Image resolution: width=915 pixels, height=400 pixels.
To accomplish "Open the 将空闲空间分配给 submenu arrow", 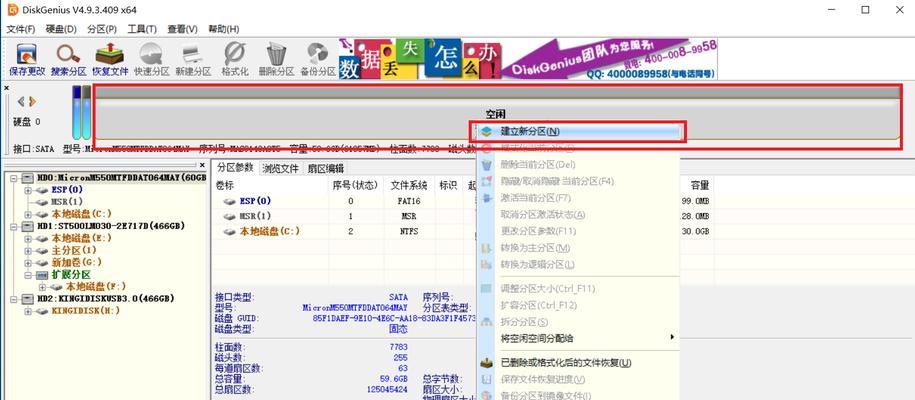I will [x=672, y=338].
